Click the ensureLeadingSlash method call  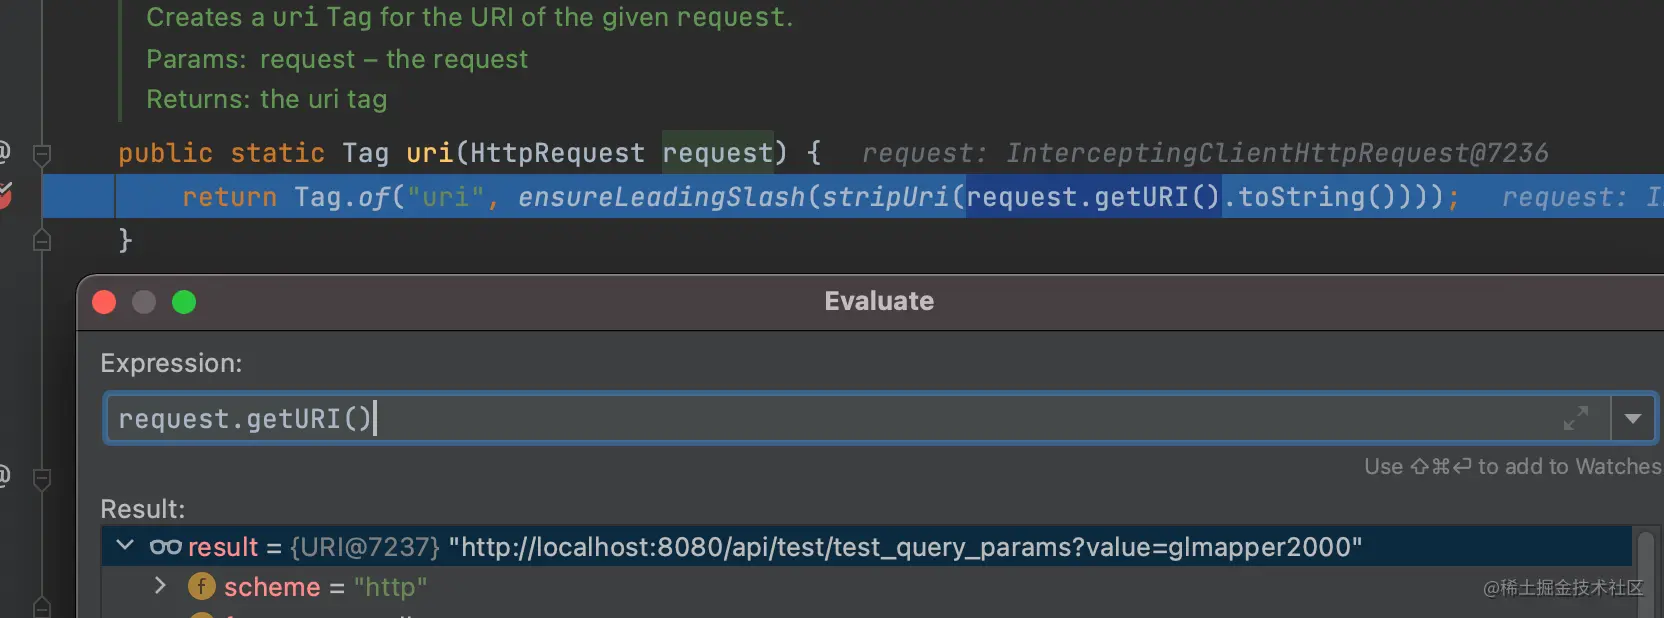(661, 197)
